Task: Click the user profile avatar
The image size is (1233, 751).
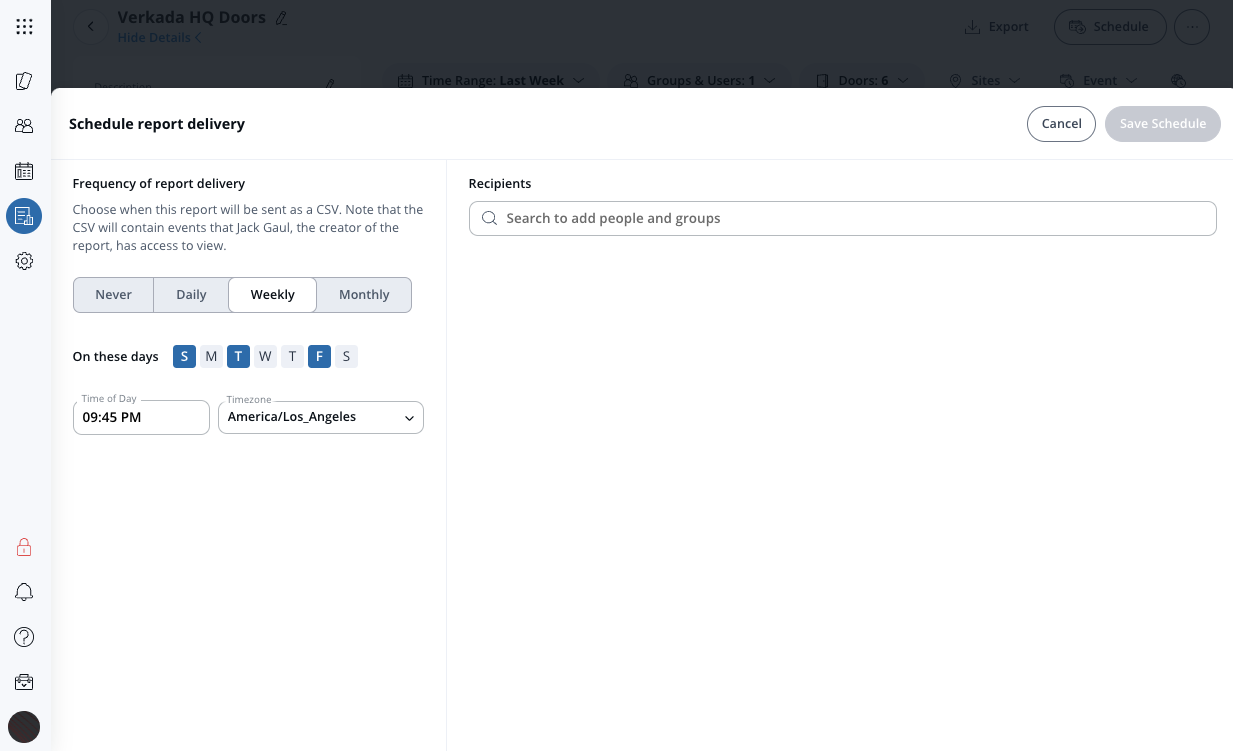Action: click(24, 726)
